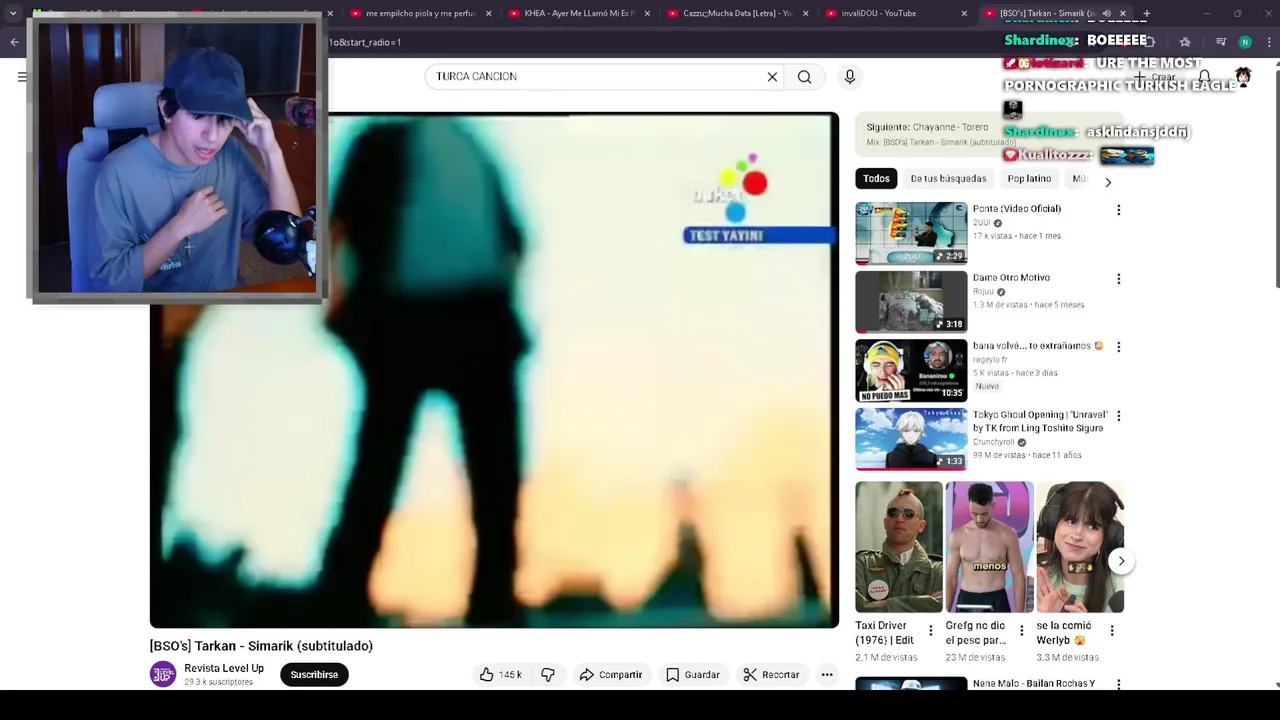
Task: Open options menu for bana volvé video
Action: tap(1119, 347)
